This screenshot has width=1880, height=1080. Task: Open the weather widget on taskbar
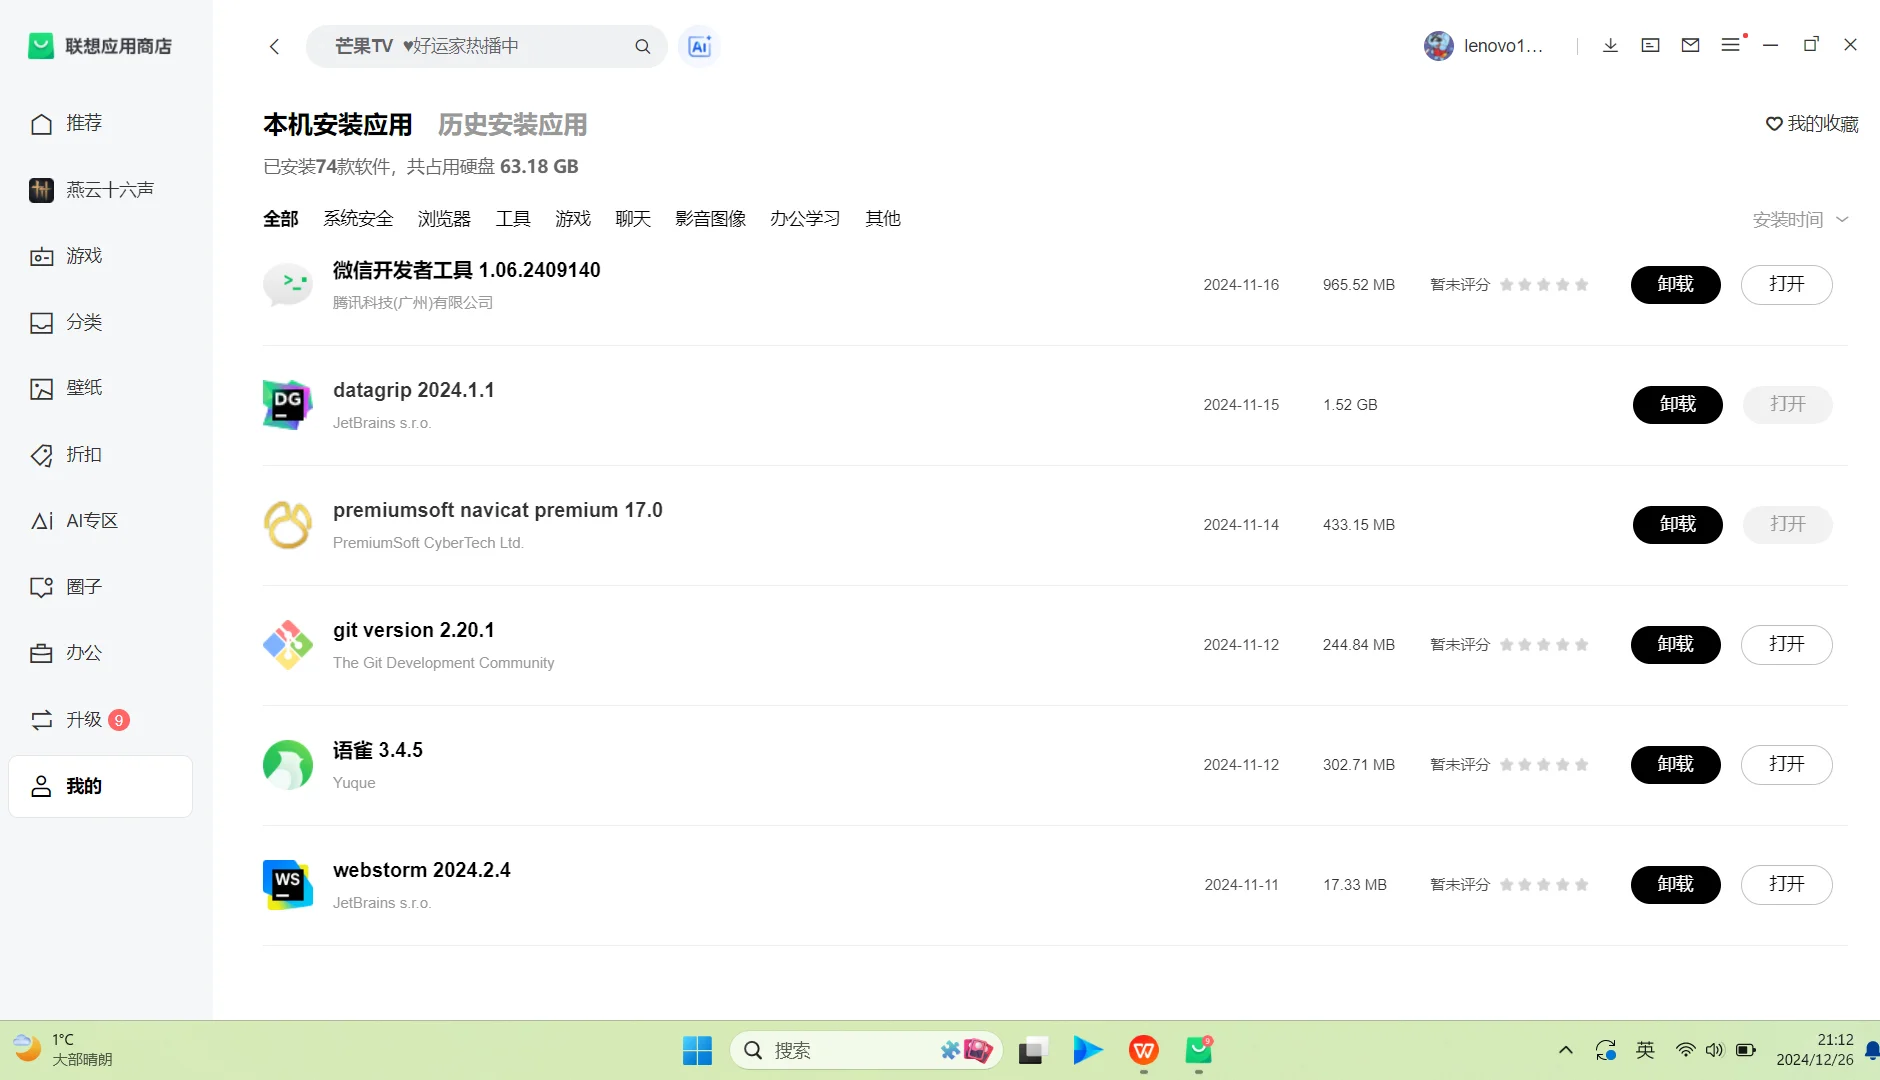tap(62, 1050)
